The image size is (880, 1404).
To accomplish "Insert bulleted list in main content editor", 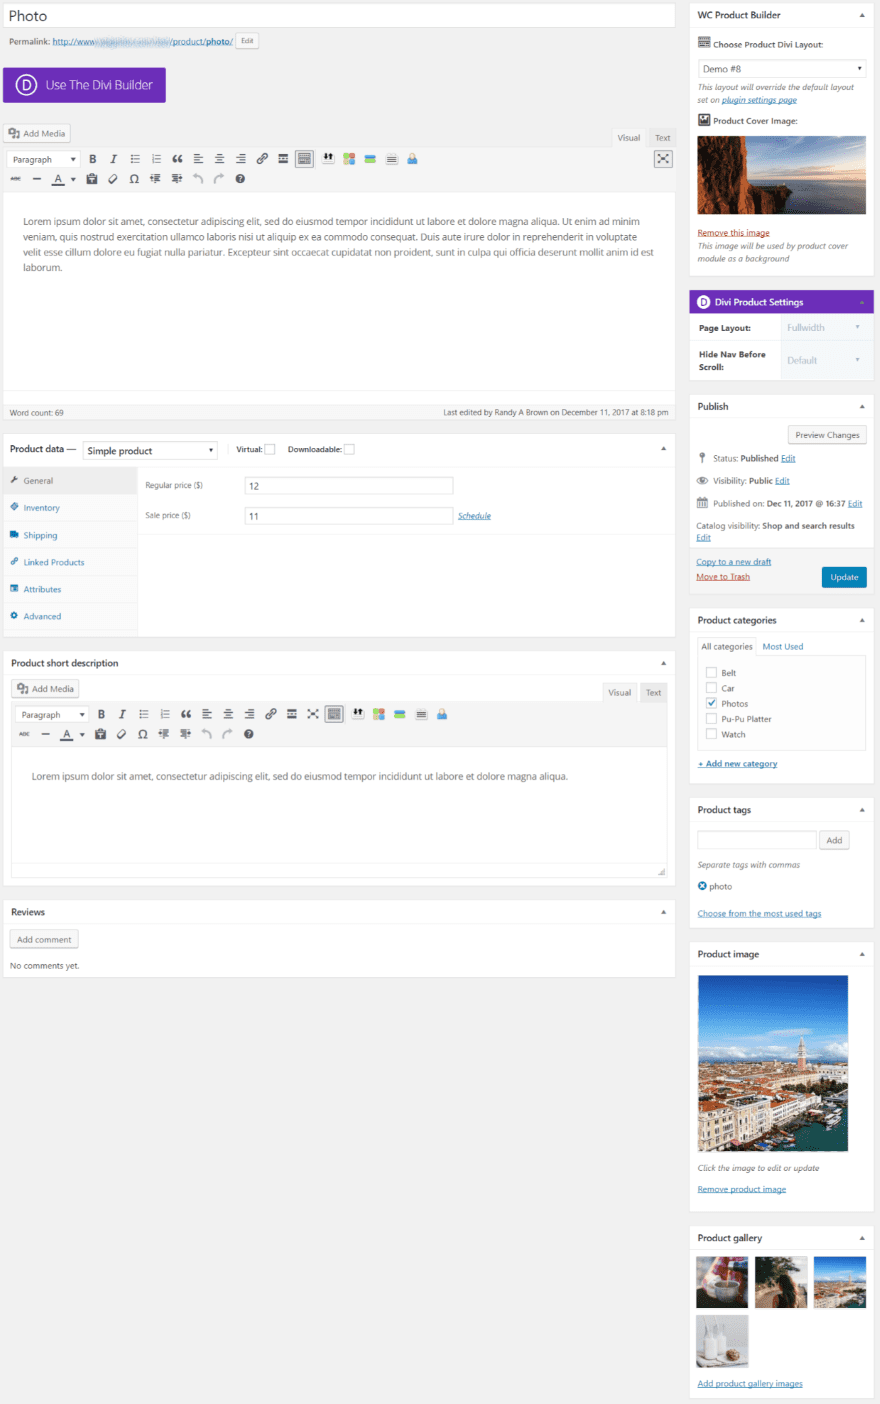I will [x=135, y=159].
